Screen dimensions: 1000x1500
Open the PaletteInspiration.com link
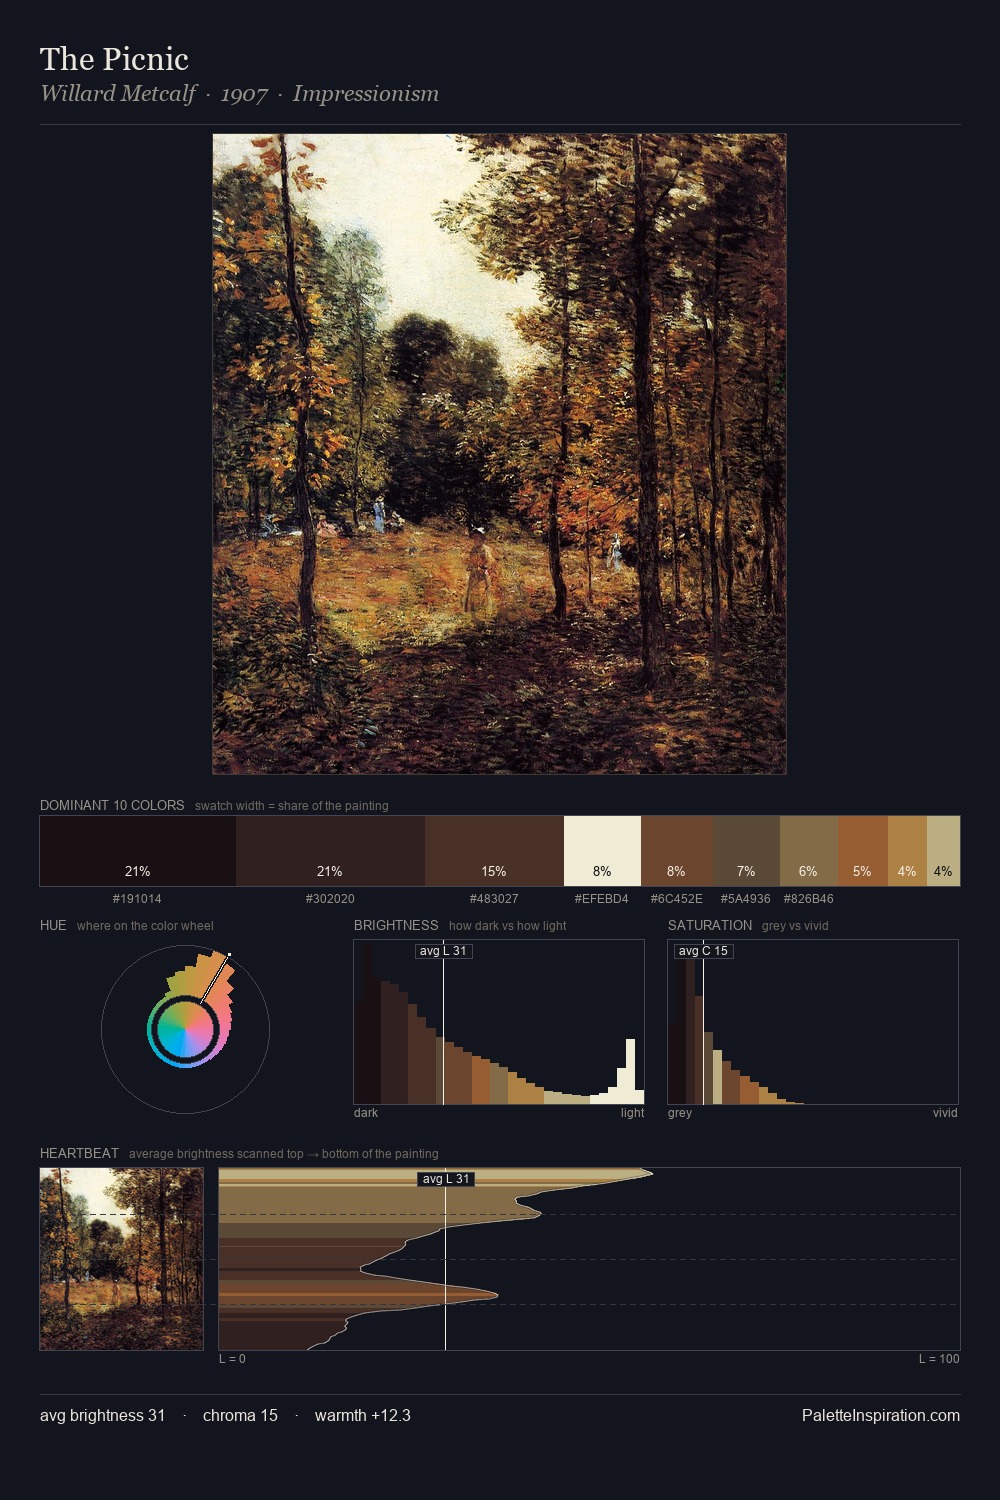tap(881, 1415)
